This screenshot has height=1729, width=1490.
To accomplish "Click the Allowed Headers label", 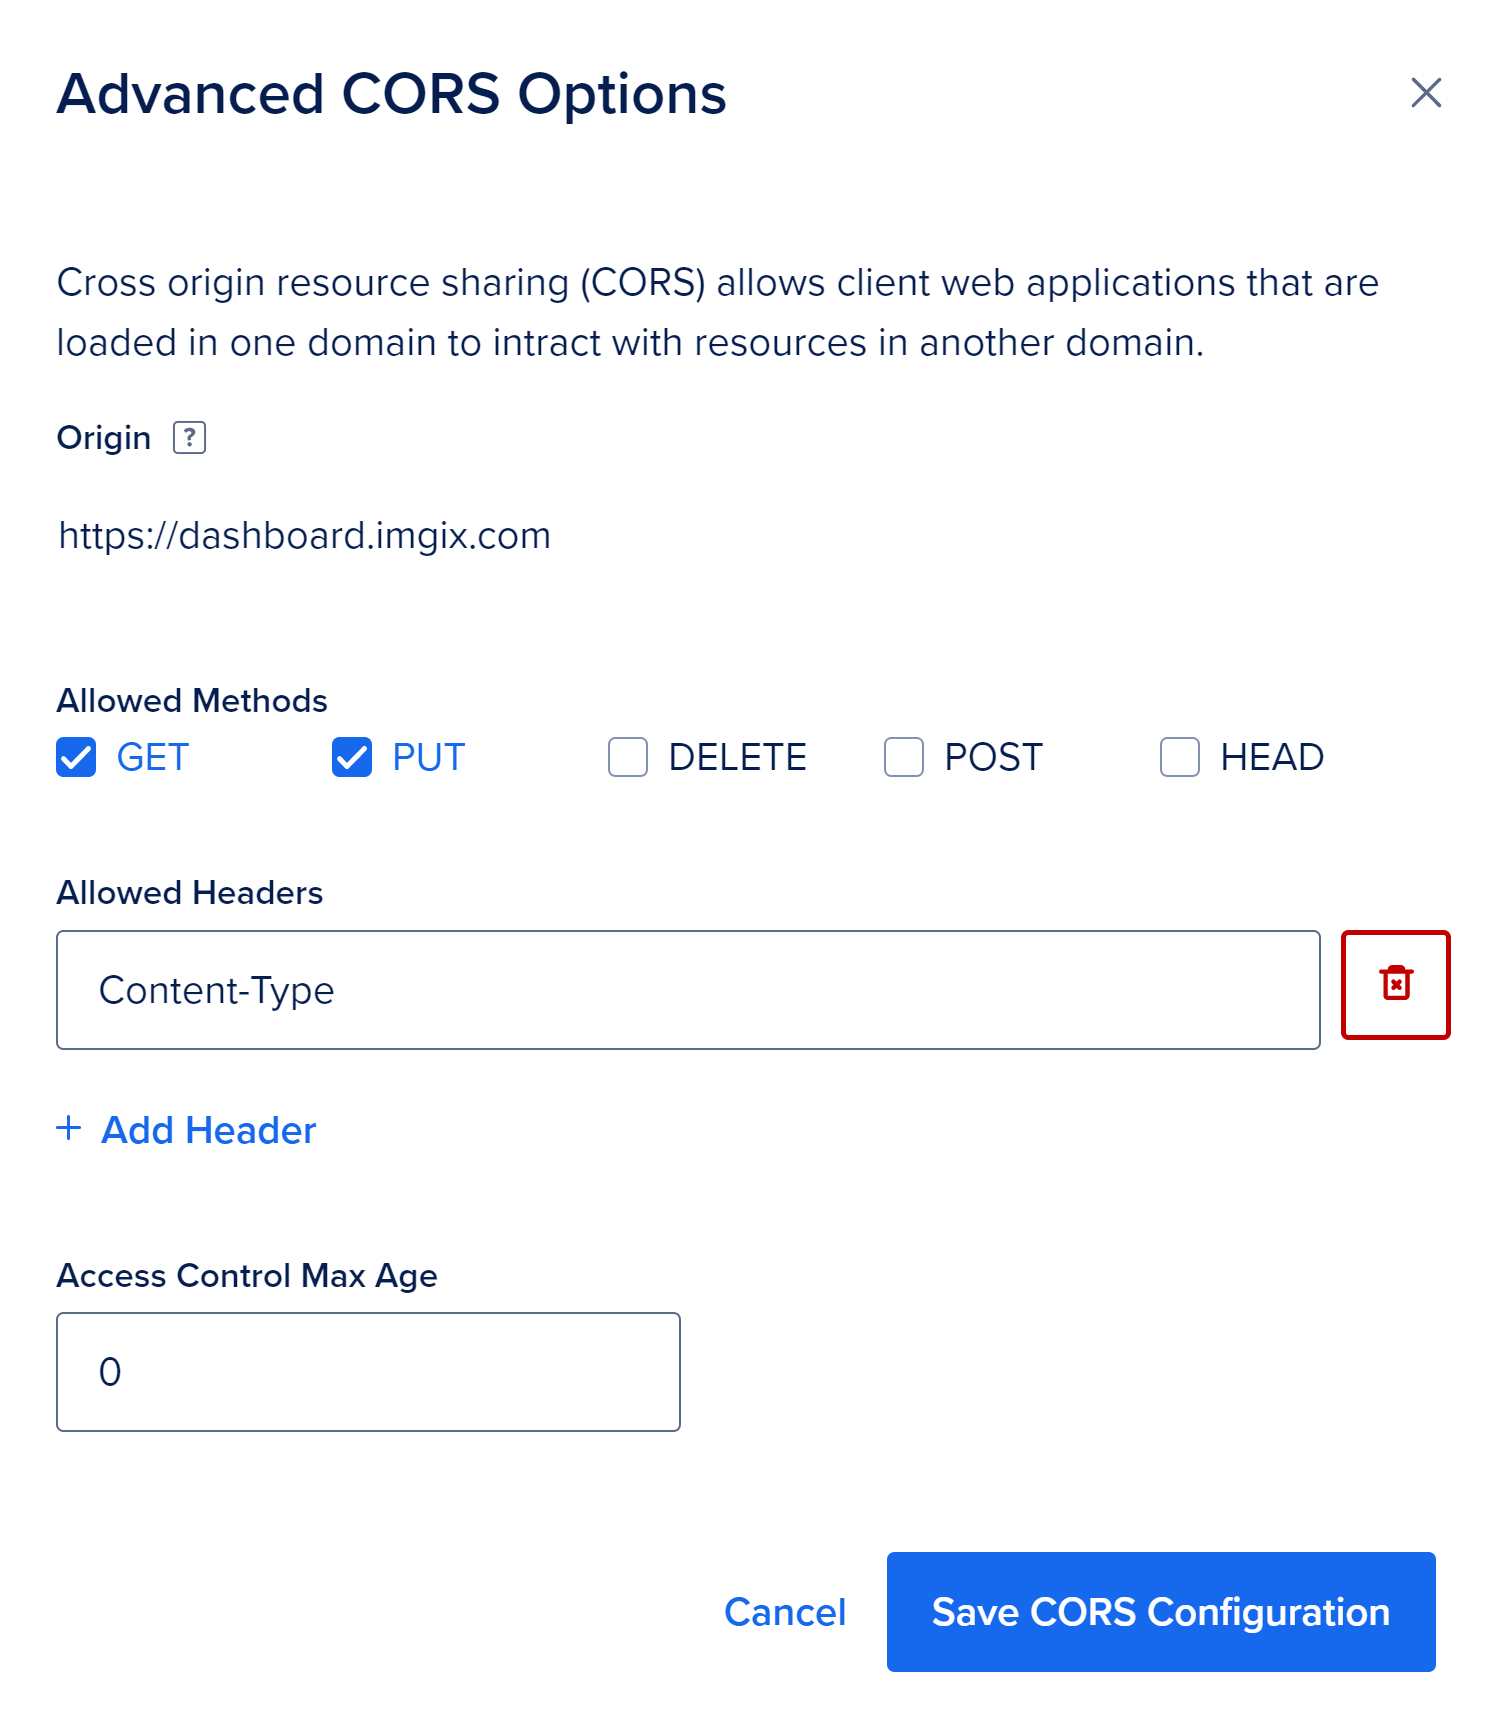I will click(189, 891).
